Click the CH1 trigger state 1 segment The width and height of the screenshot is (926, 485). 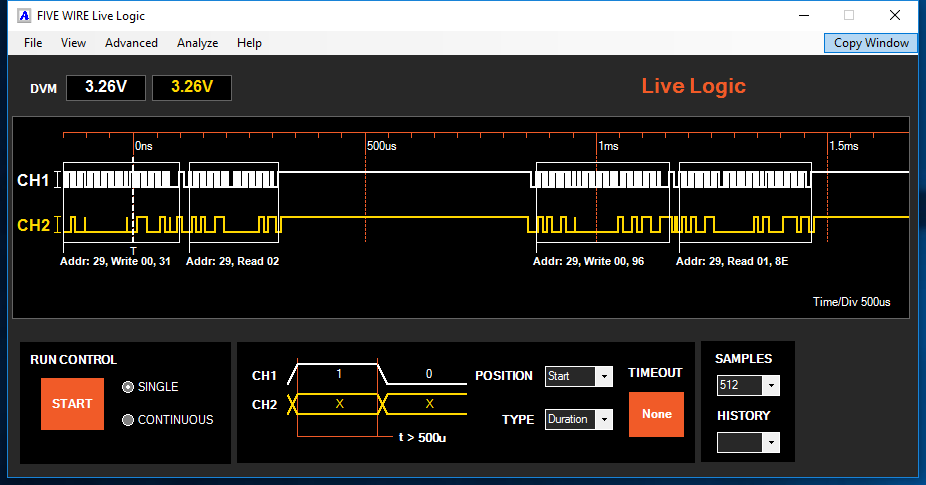tap(338, 373)
